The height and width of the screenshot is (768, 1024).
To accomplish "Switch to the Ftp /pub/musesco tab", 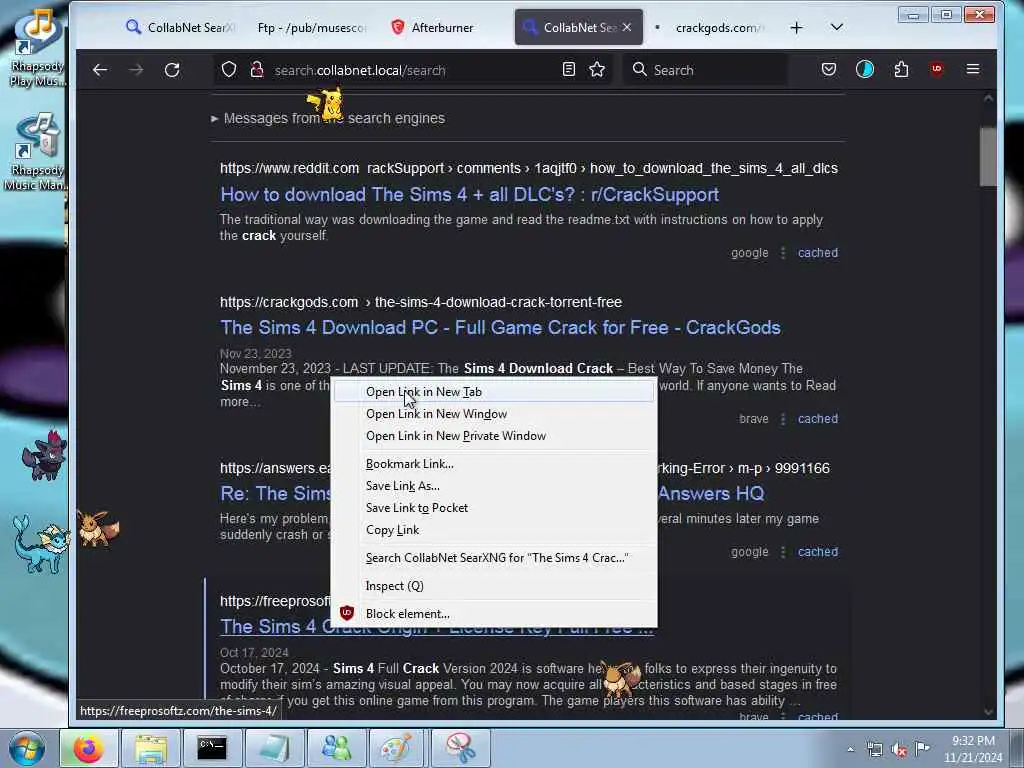I will (312, 27).
